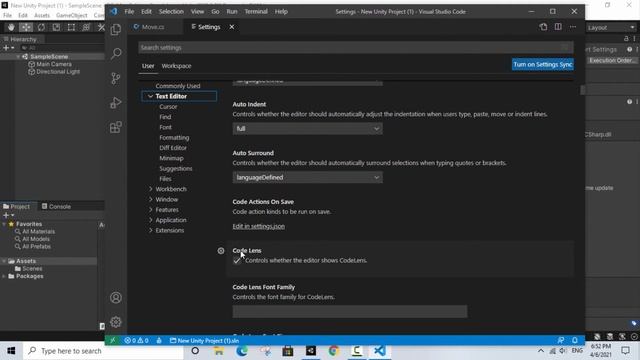Open Windows Start menu
640x360 pixels.
click(x=11, y=351)
